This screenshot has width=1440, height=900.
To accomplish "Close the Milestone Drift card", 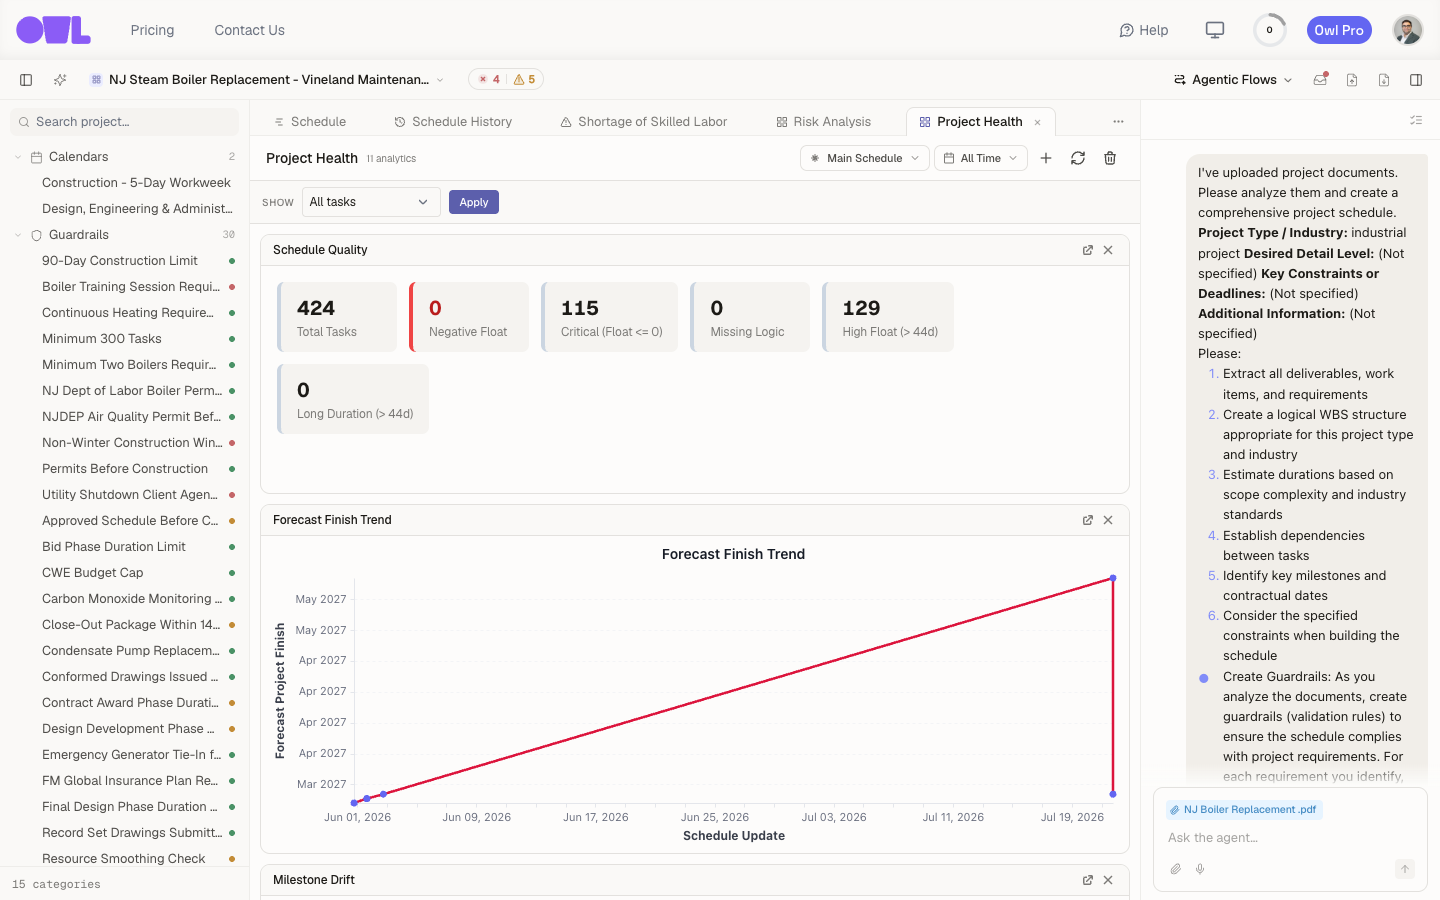I will pyautogui.click(x=1108, y=880).
